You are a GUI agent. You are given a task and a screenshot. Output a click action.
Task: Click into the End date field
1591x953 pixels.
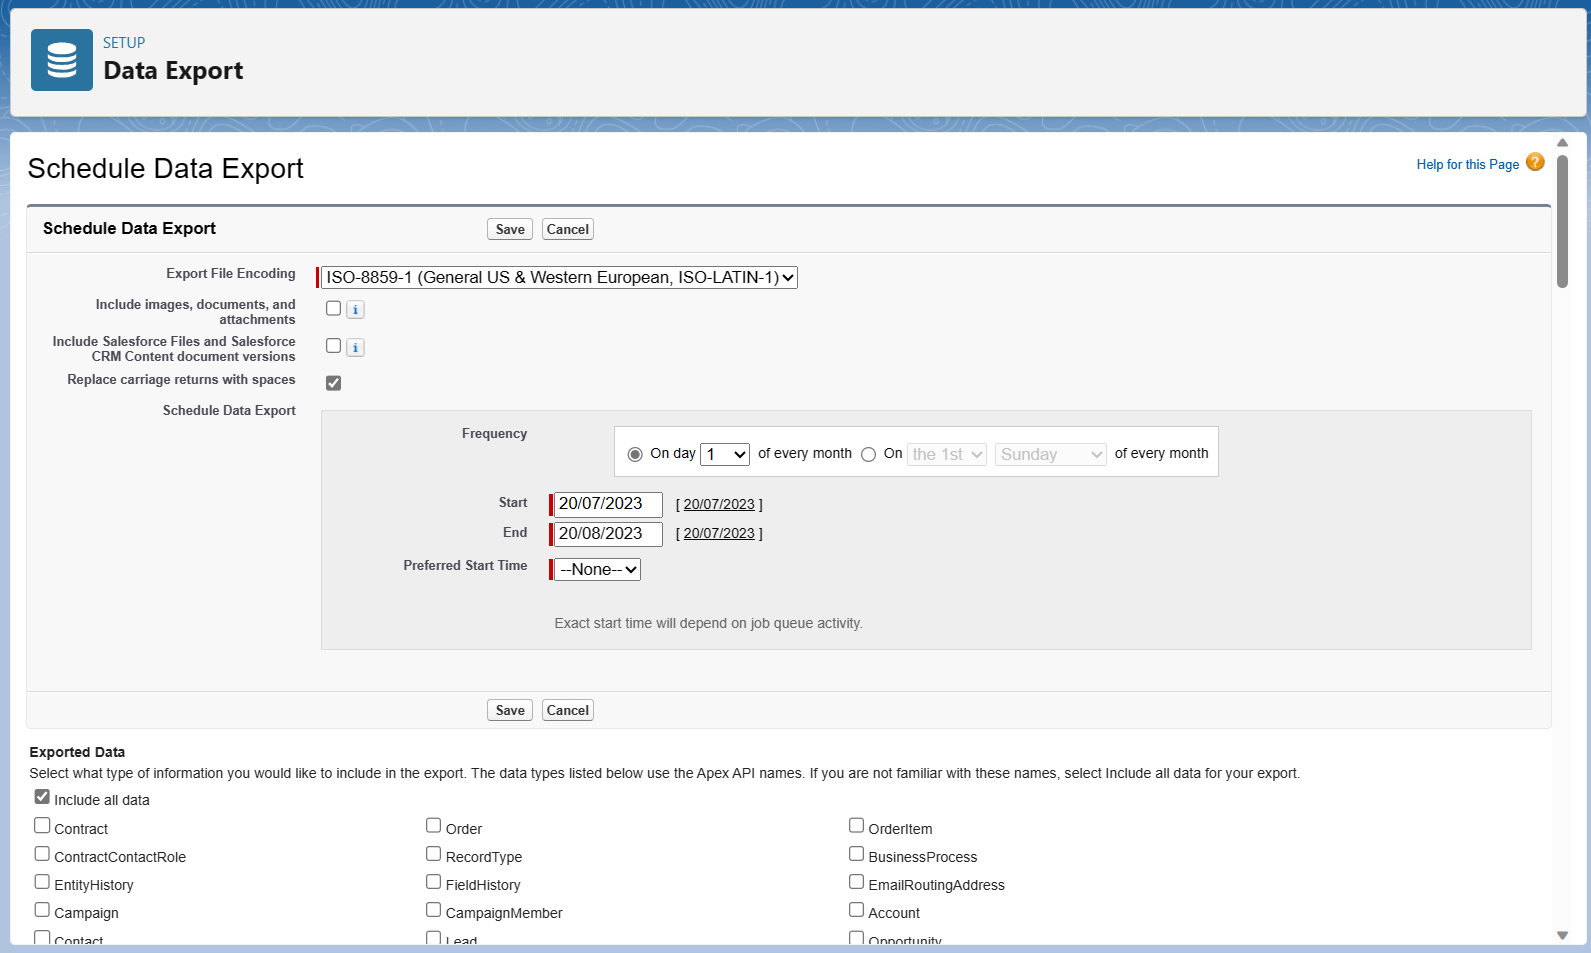(608, 534)
